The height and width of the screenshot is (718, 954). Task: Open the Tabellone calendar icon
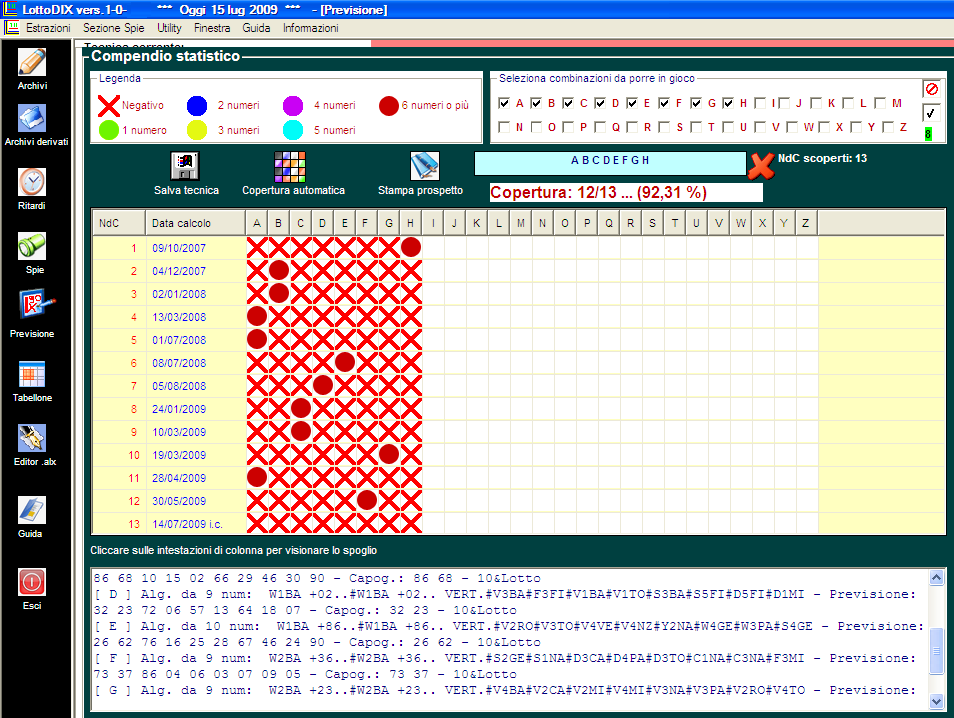point(32,374)
